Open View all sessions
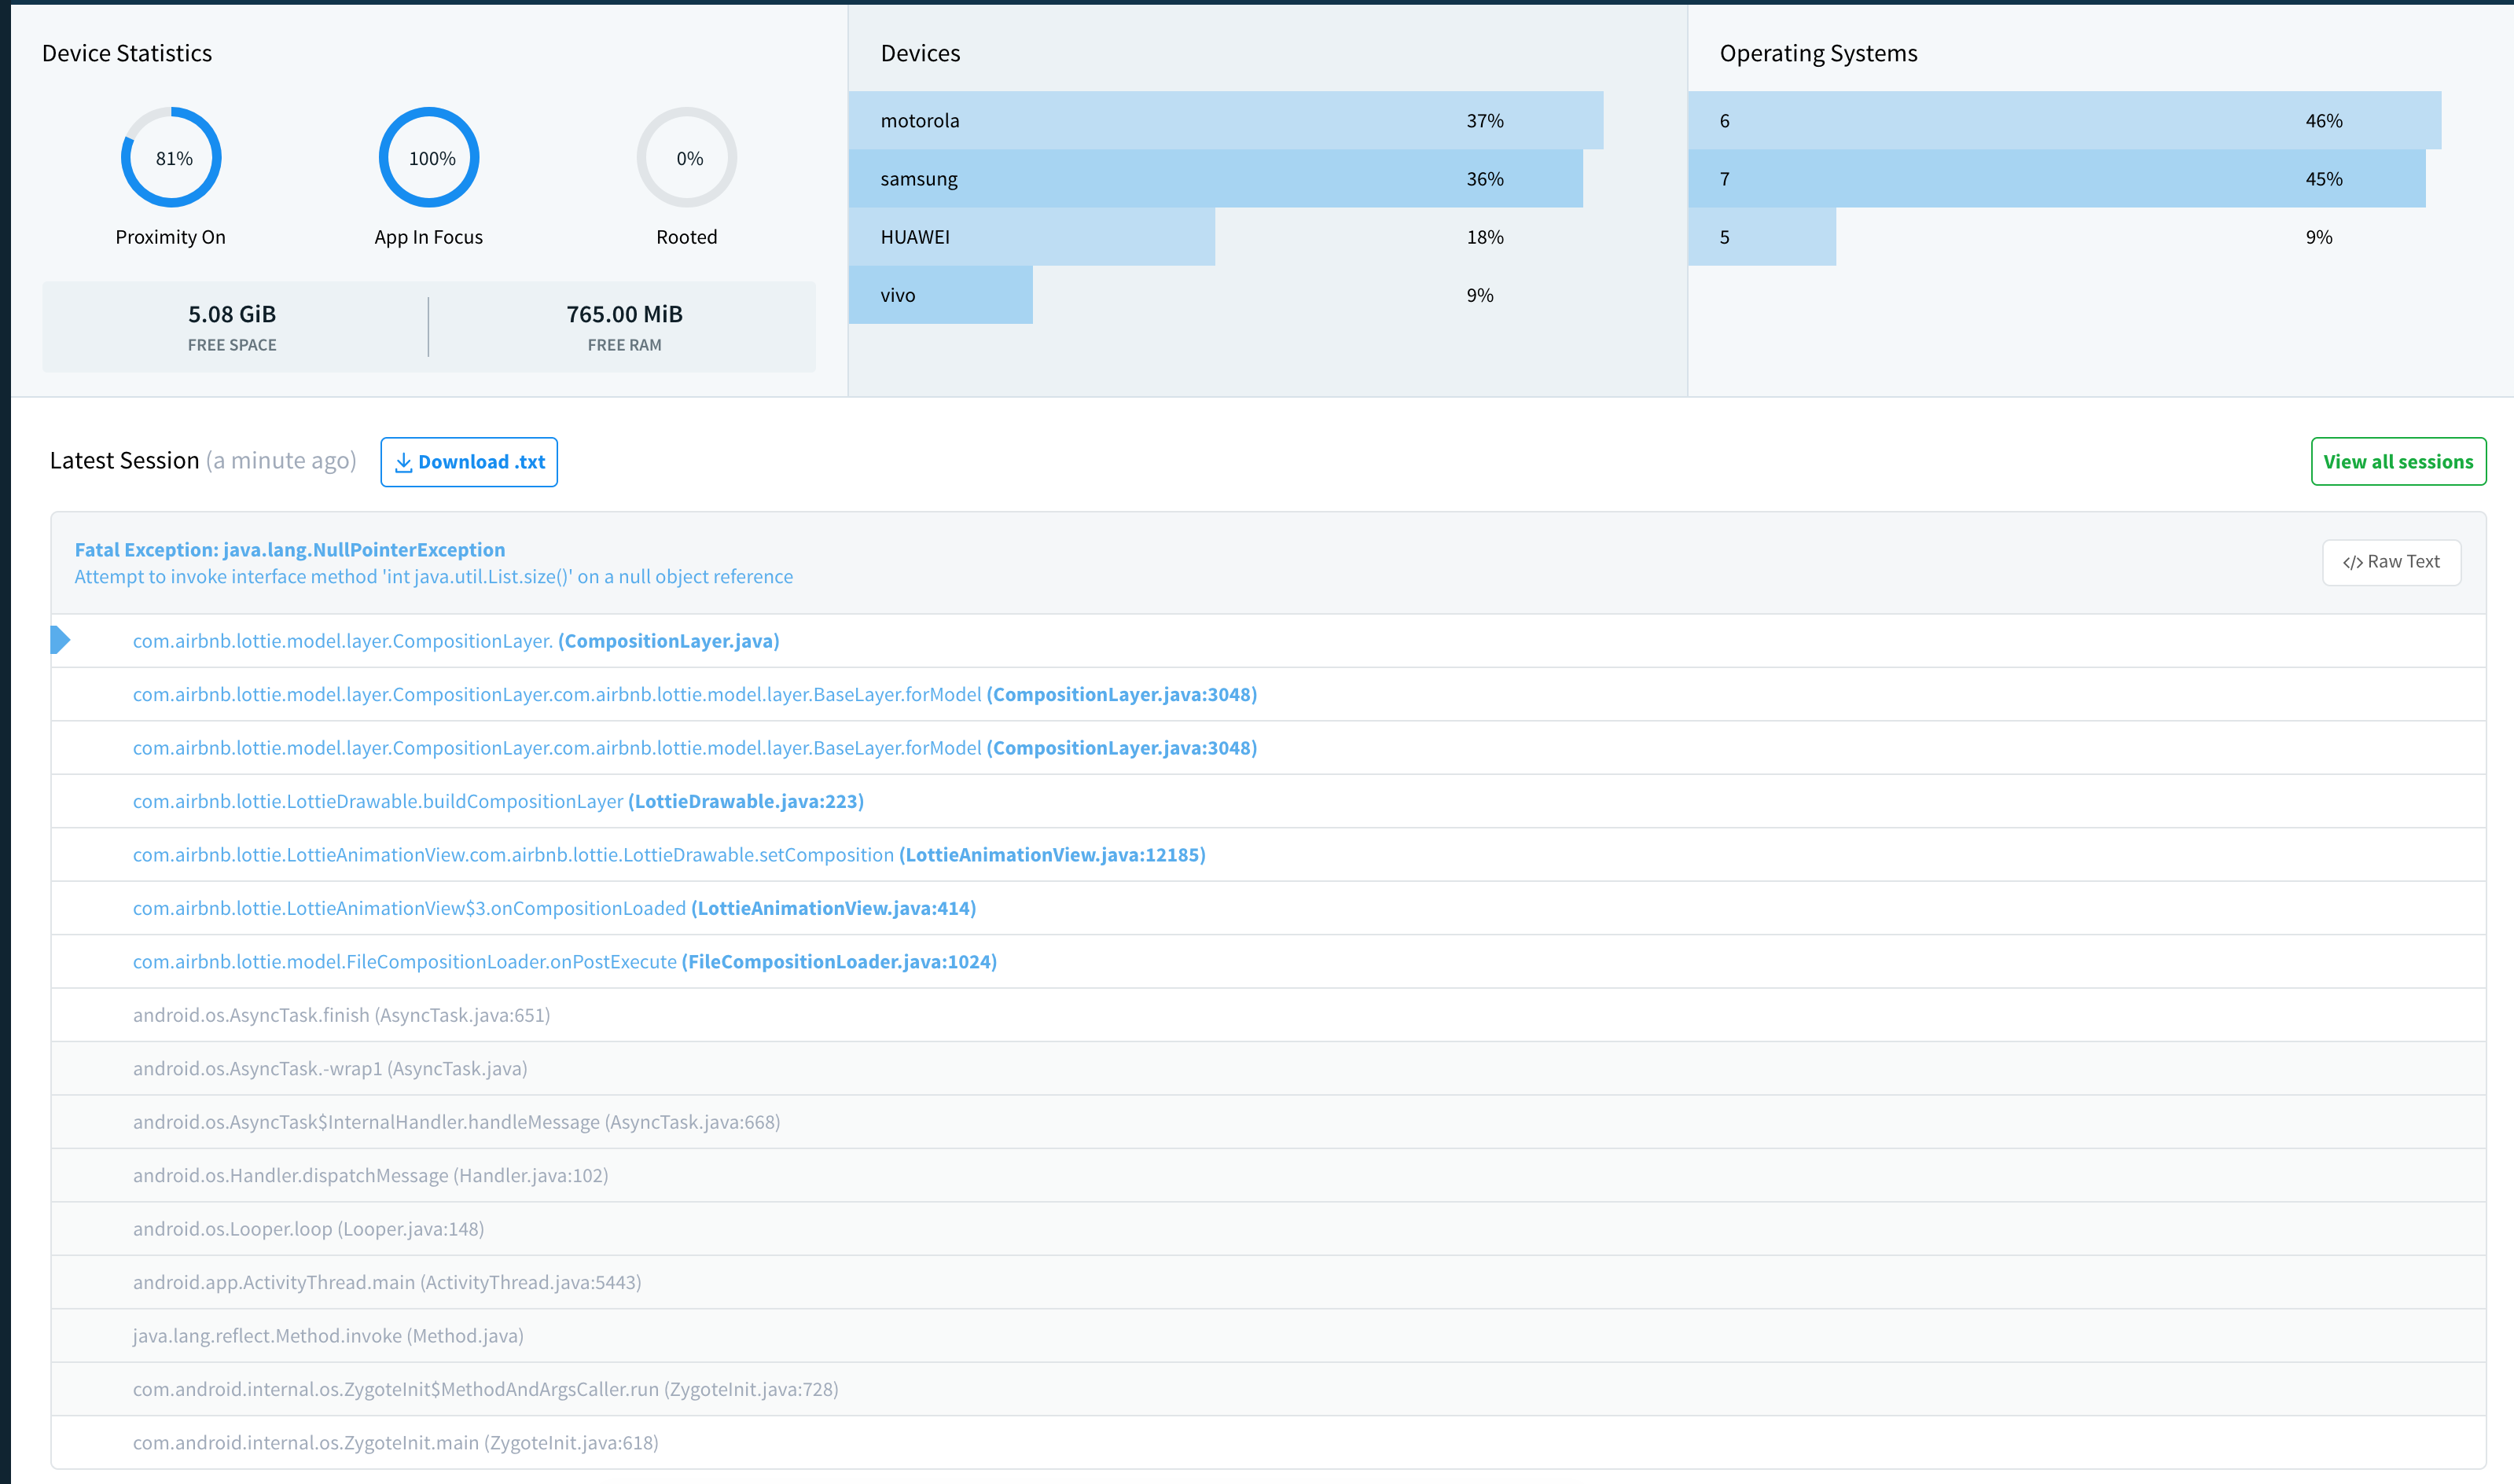Screen dimensions: 2514x1484 click(2398, 462)
